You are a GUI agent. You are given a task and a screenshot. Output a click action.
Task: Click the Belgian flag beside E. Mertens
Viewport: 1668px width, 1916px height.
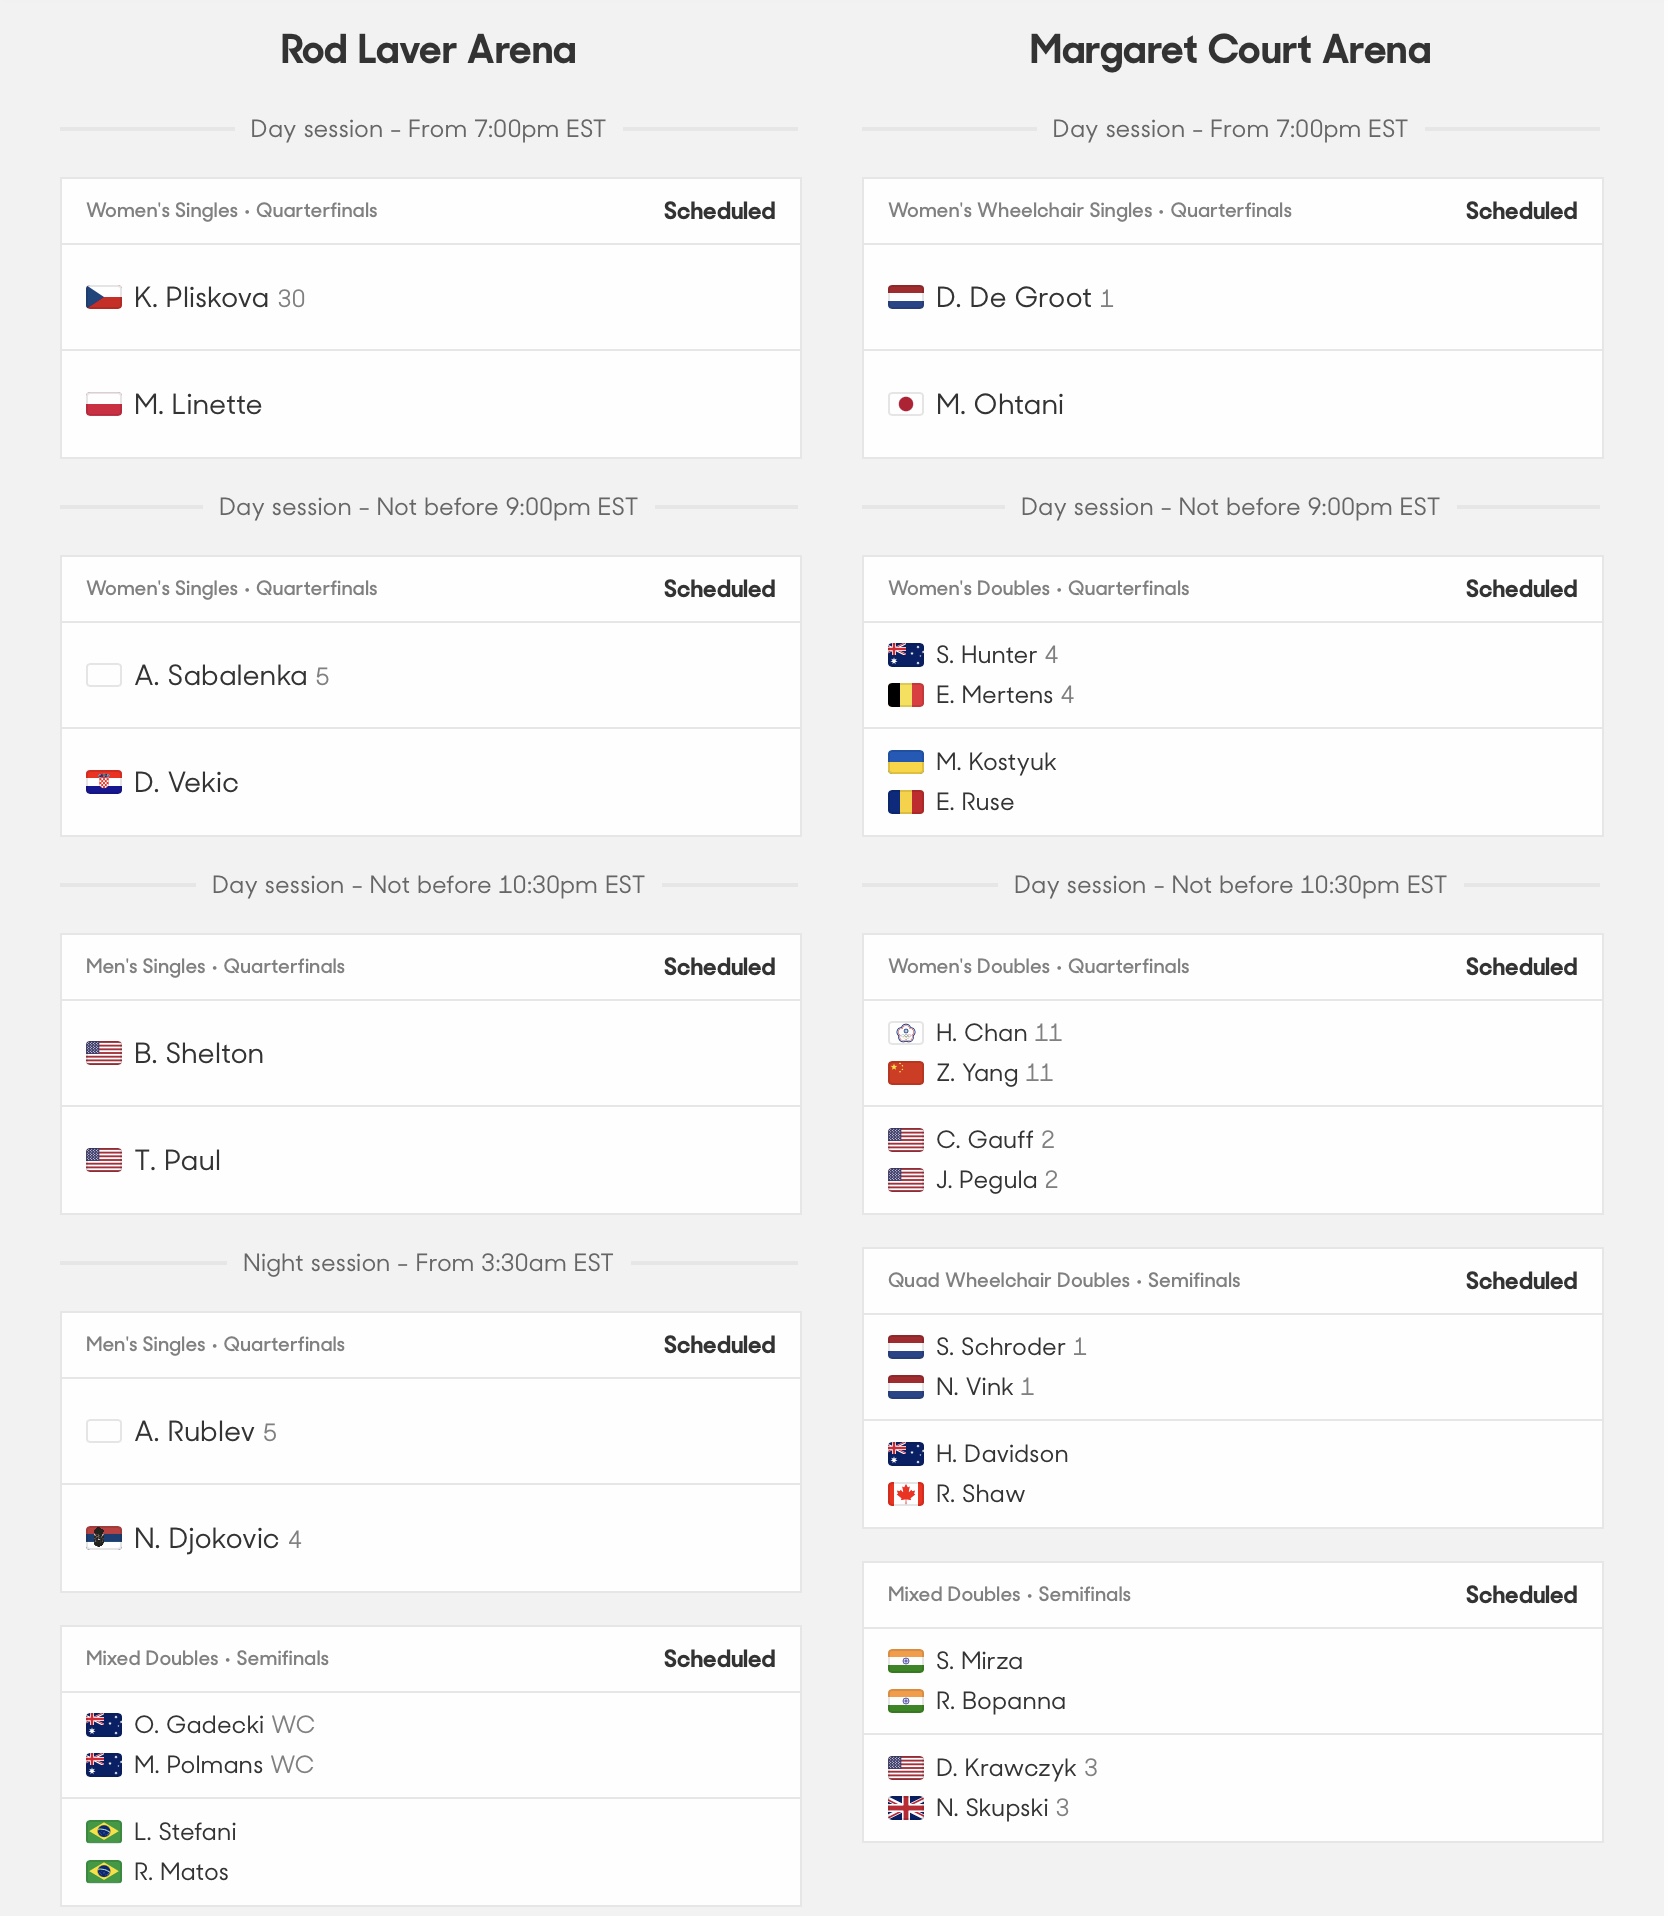pos(906,695)
